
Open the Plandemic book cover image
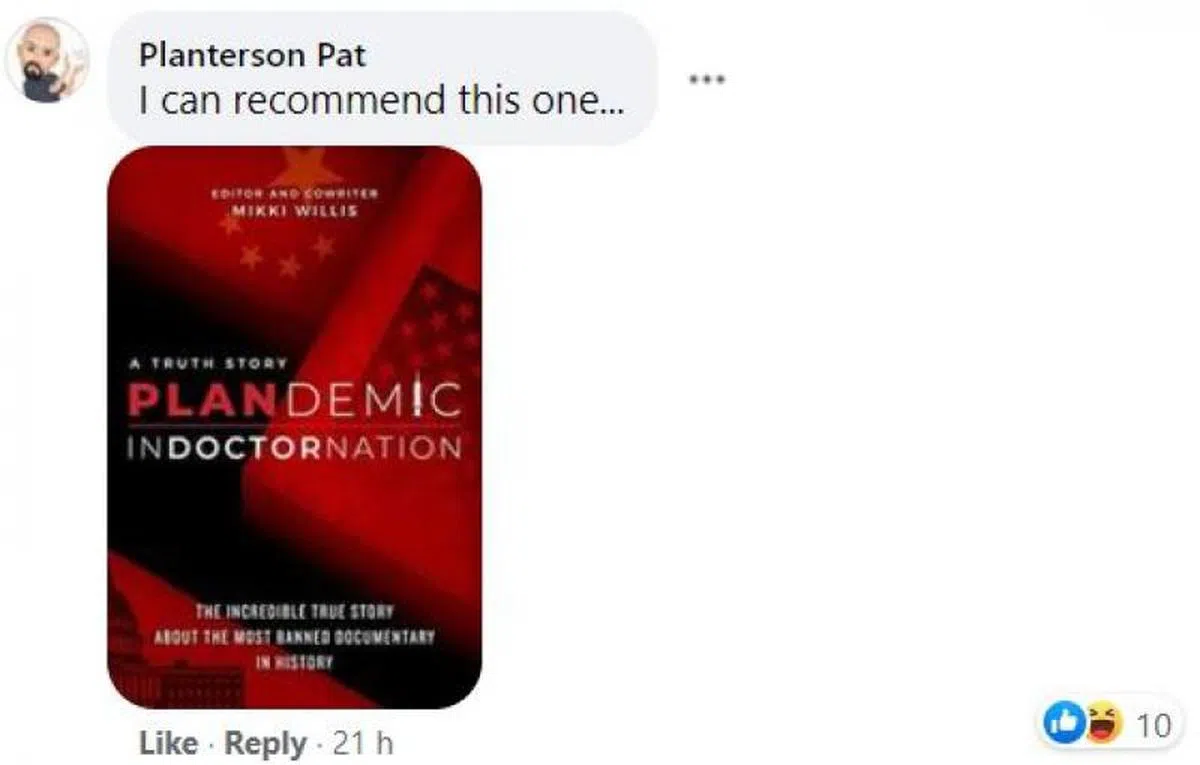coord(294,427)
